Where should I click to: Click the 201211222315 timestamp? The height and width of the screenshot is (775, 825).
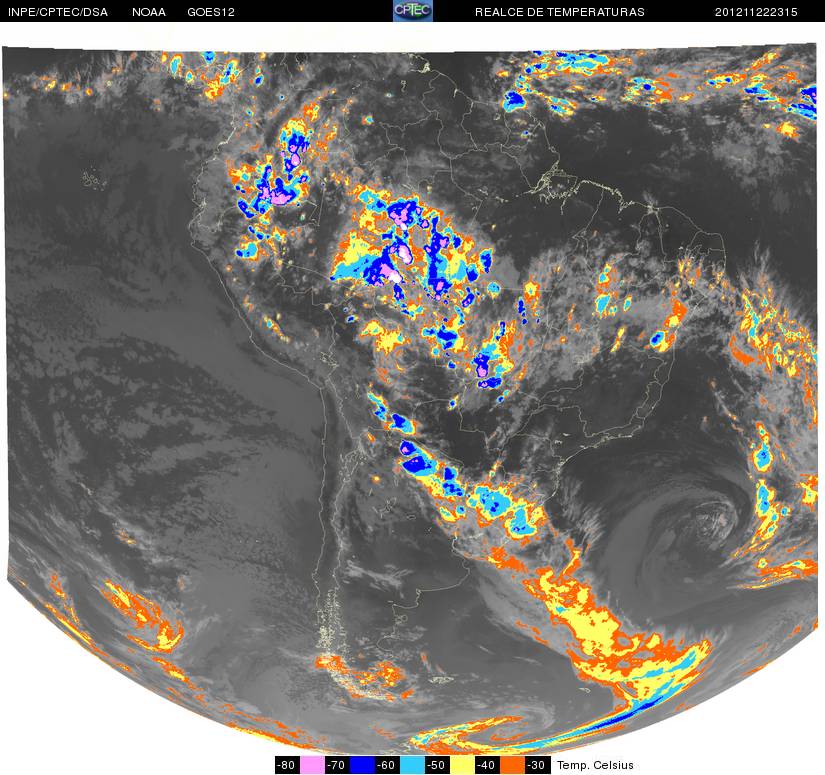click(756, 12)
